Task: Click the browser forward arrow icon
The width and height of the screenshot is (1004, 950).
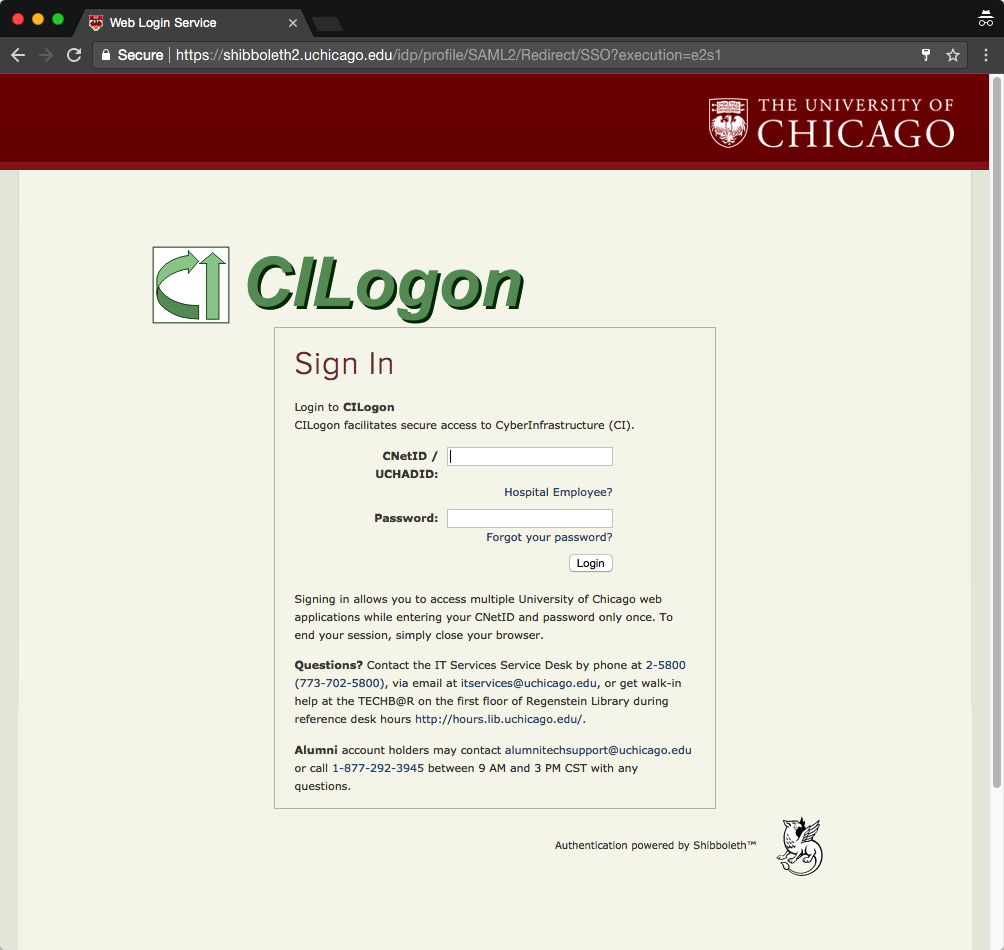Action: tap(46, 55)
